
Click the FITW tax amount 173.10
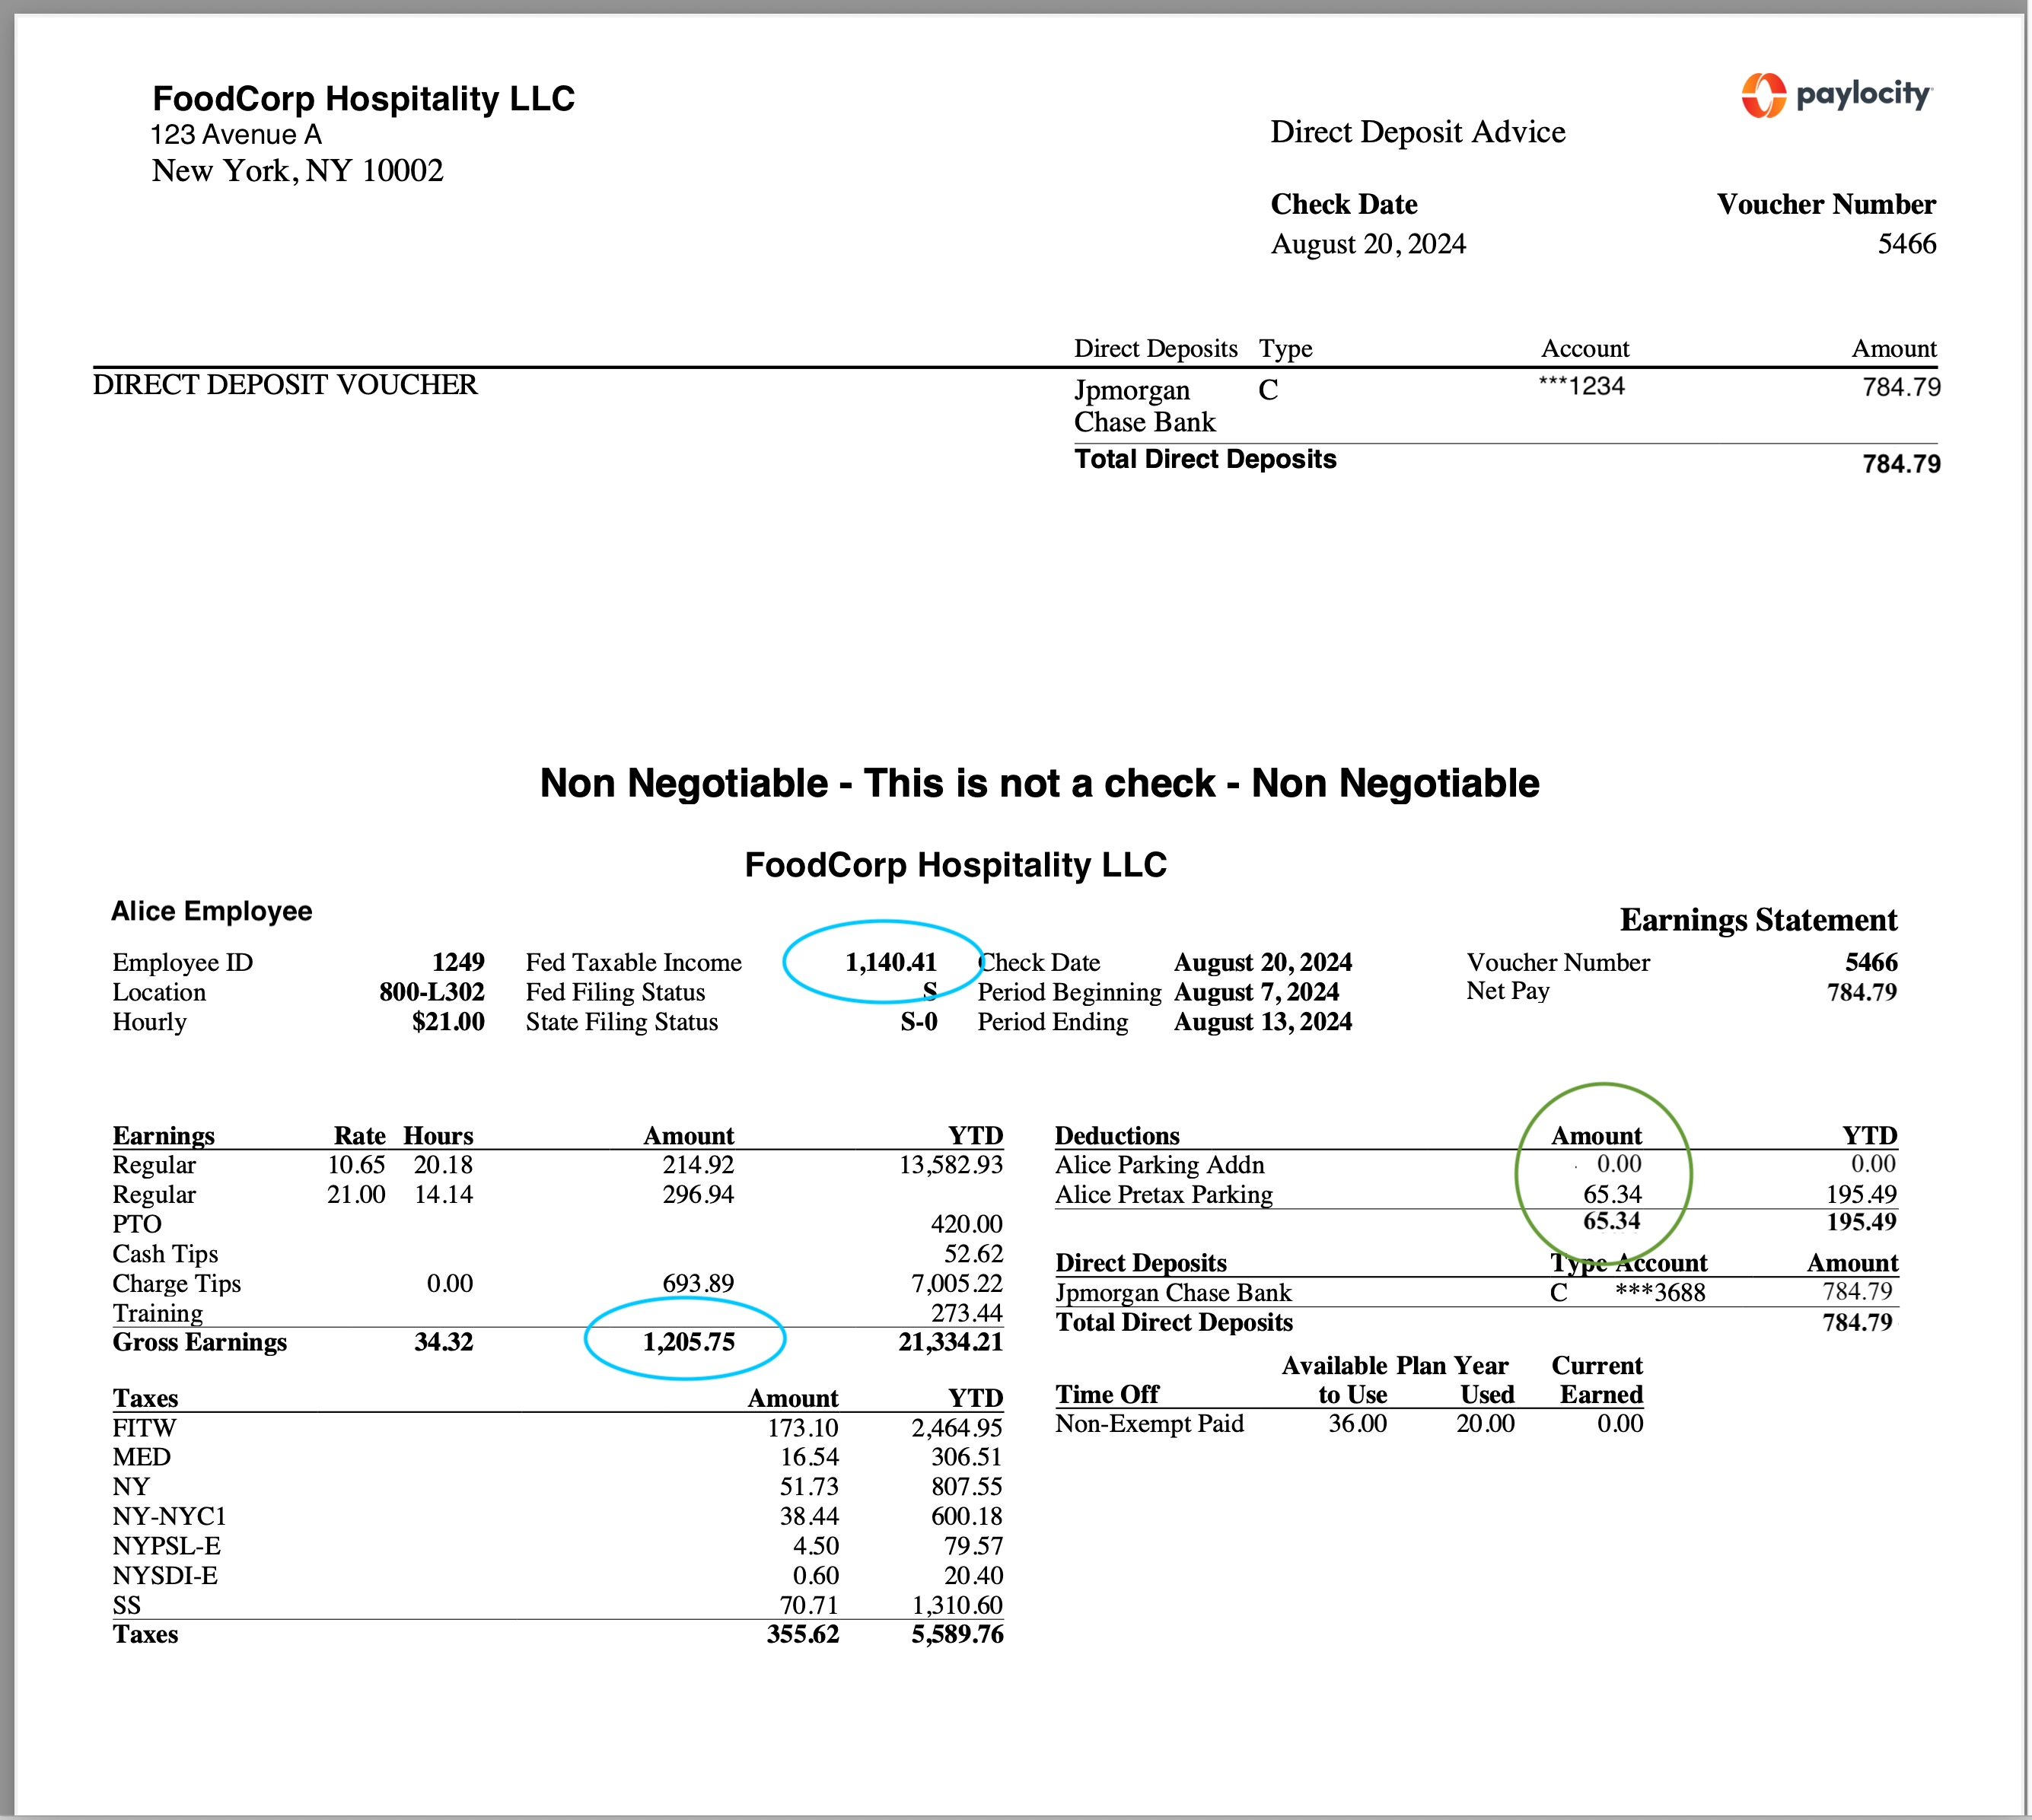pyautogui.click(x=802, y=1427)
